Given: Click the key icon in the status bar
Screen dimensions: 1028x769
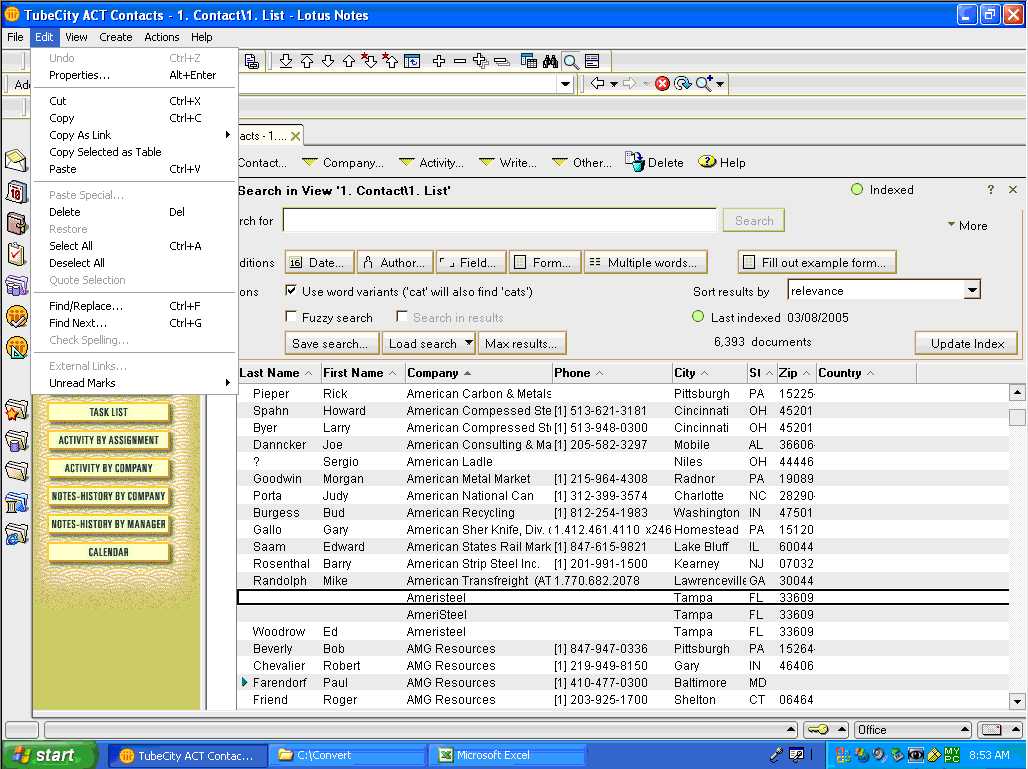Looking at the screenshot, I should (x=818, y=730).
